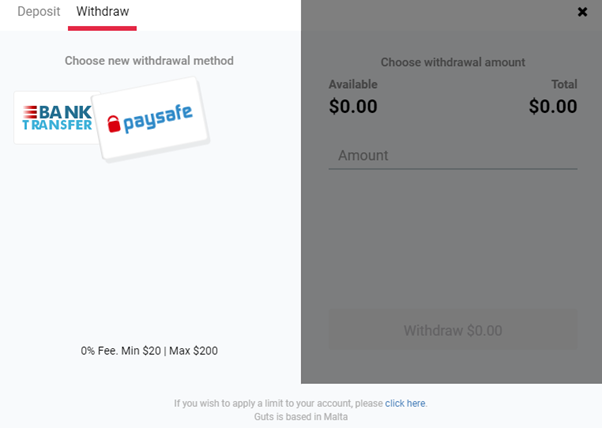Screen dimensions: 602x428
Task: Focus the Amount input field
Action: click(x=452, y=156)
